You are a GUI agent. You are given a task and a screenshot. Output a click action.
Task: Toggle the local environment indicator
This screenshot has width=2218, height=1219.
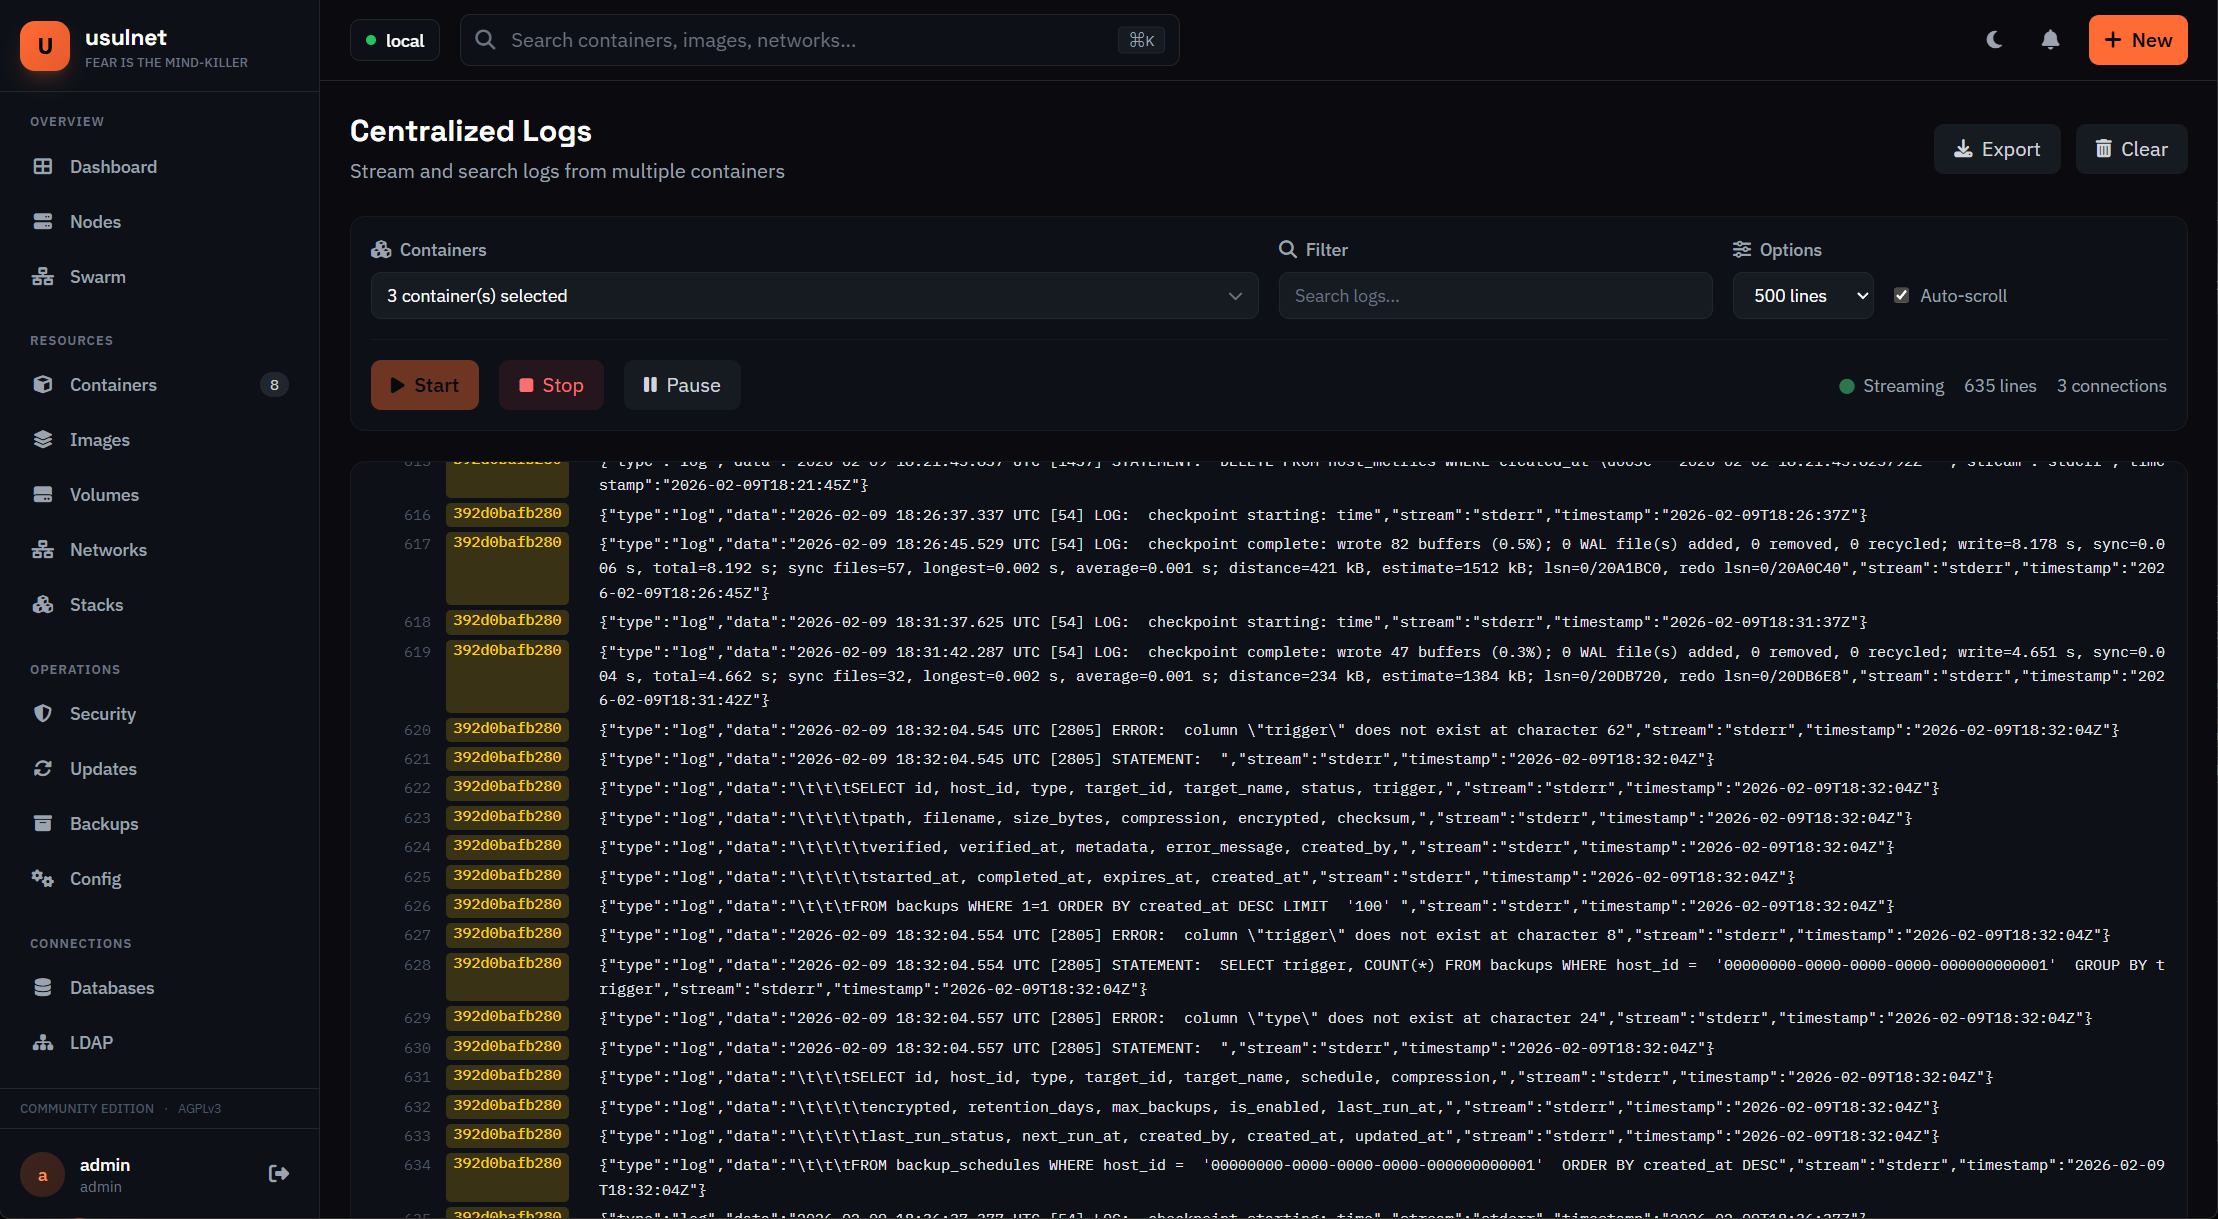[395, 40]
